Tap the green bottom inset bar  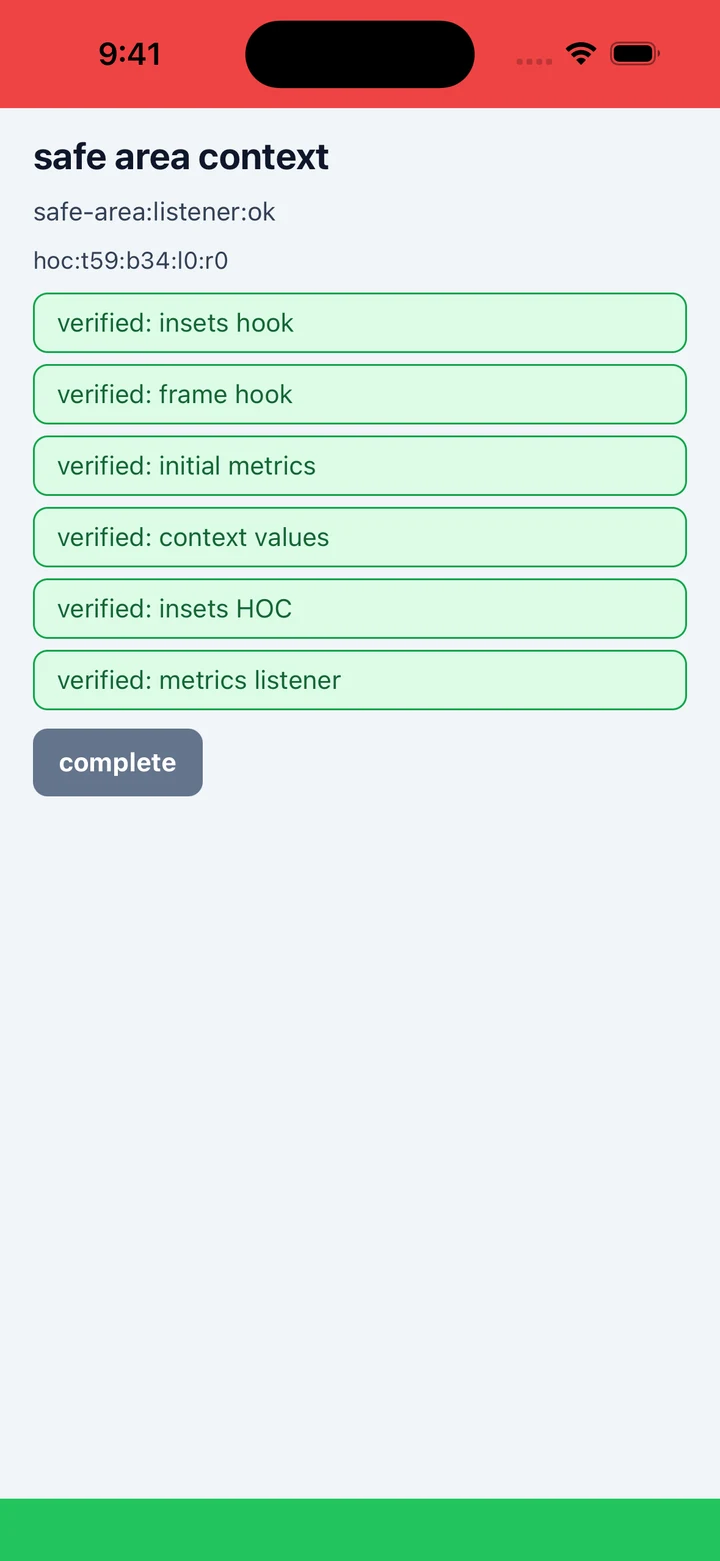[x=360, y=1530]
